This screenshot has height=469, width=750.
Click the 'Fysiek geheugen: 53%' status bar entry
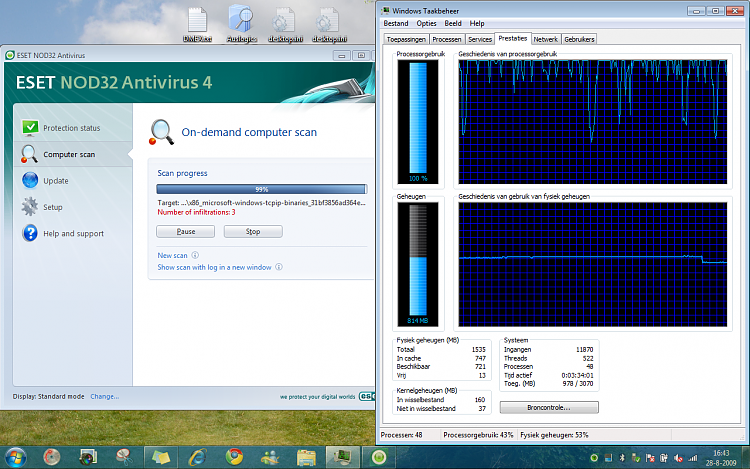[554, 435]
